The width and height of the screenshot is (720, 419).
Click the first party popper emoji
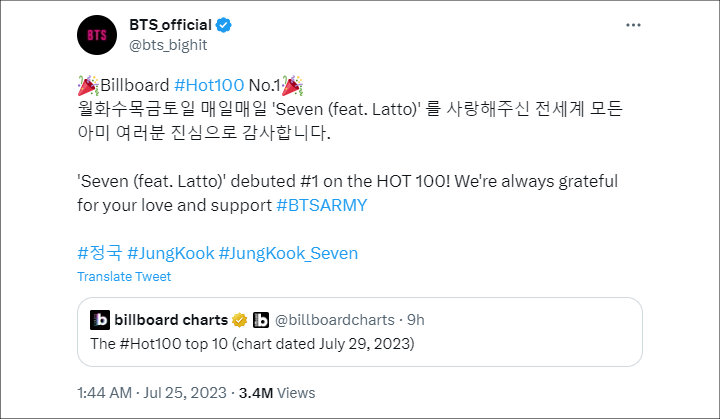pyautogui.click(x=88, y=85)
